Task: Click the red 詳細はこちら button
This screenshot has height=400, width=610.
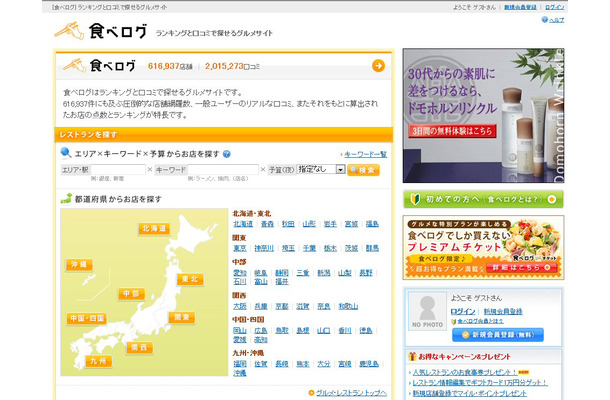Action: coord(522,268)
